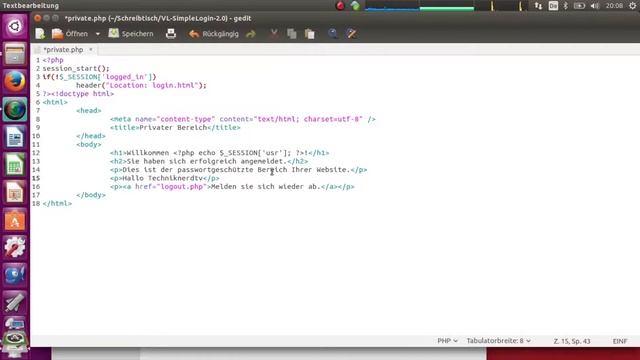640x360 pixels.
Task: Click the opening <head> tag line
Action: pos(89,111)
